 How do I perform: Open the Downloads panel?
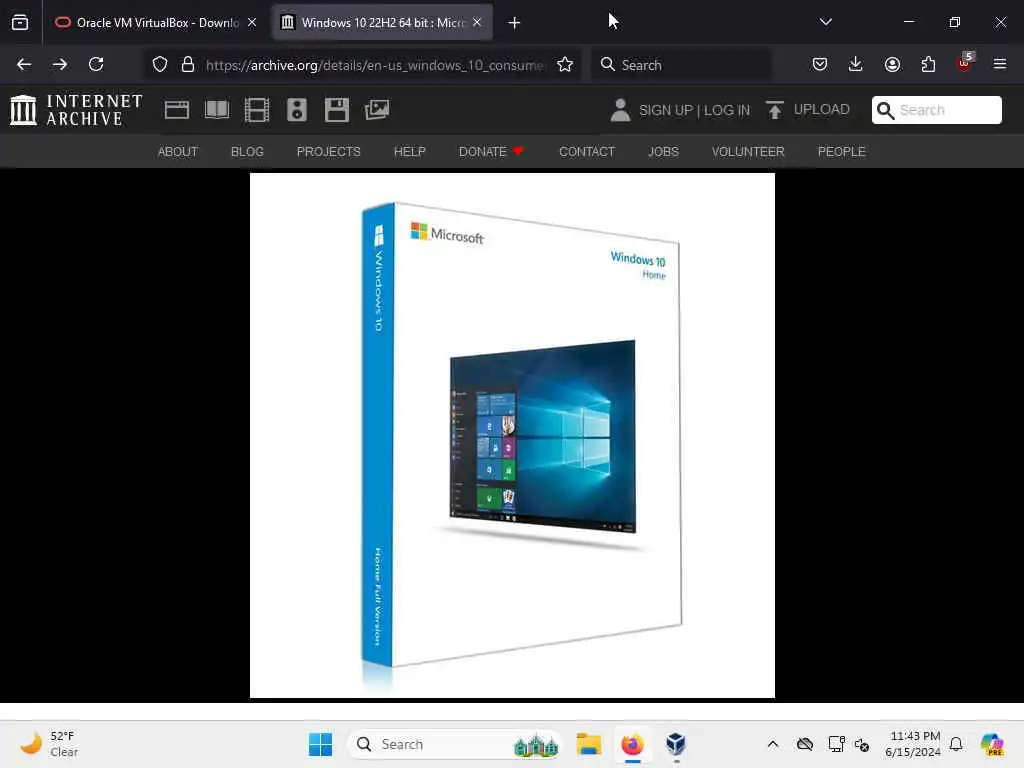pyautogui.click(x=856, y=64)
